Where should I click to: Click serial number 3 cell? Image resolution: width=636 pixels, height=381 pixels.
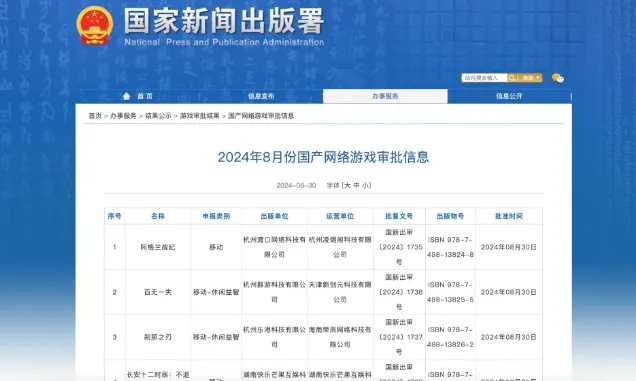114,337
